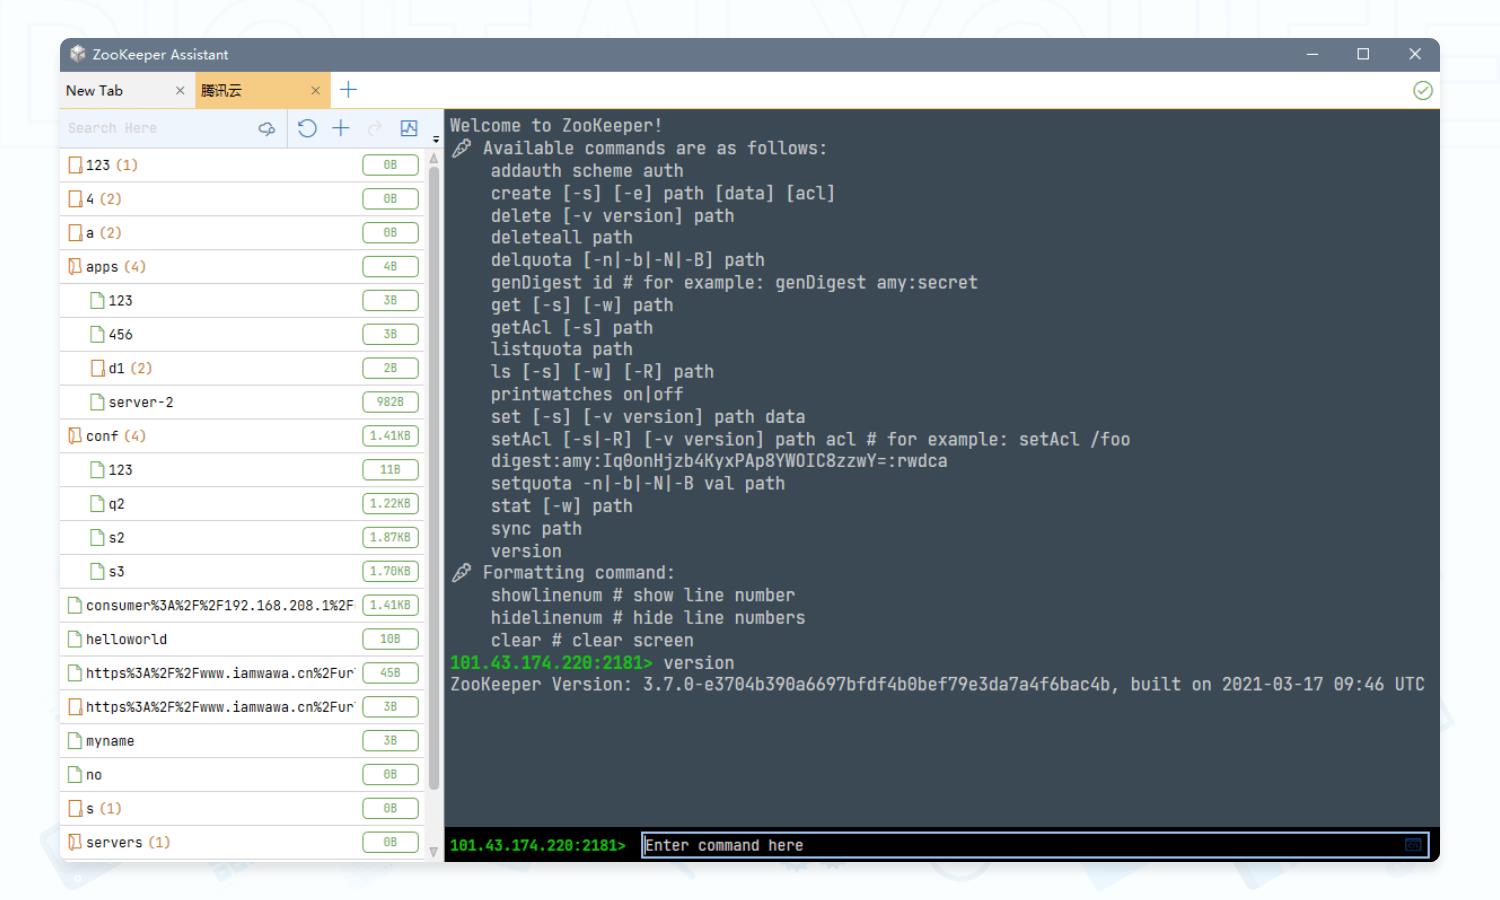Click the 1.22KB size badge for q2
Screen dimensions: 1500x900
(390, 504)
